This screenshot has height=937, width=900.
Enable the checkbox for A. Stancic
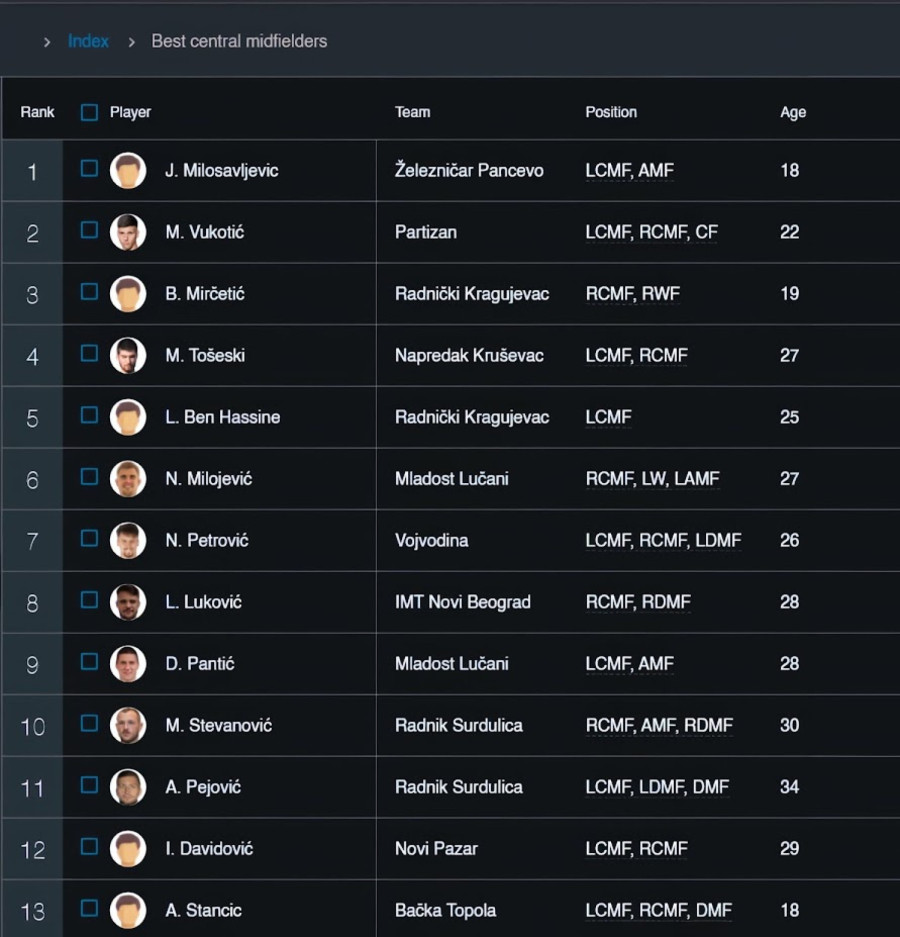point(89,909)
